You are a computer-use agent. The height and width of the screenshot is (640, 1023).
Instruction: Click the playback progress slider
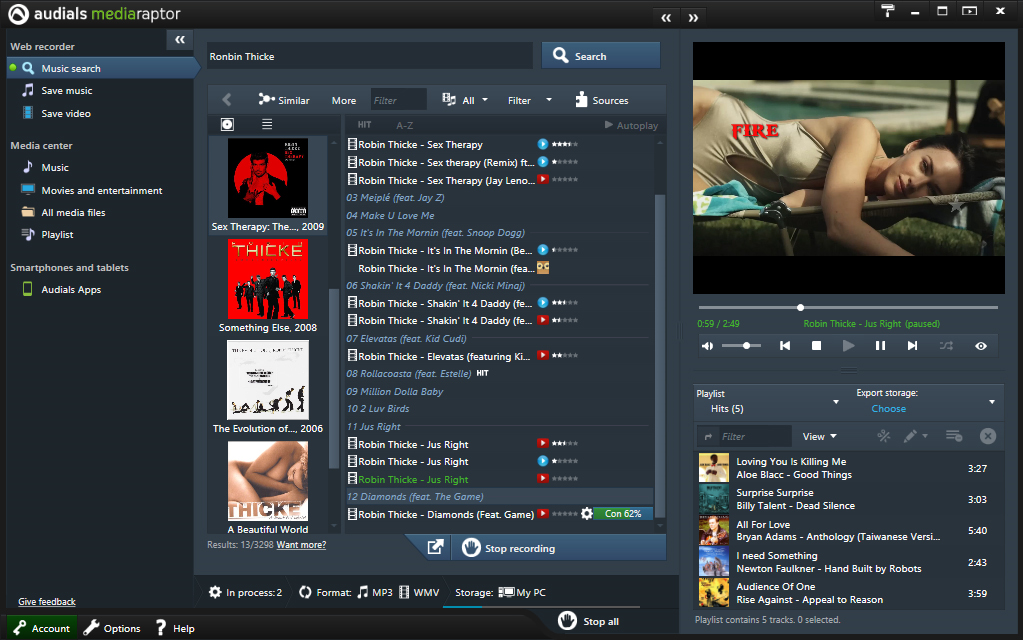click(848, 308)
